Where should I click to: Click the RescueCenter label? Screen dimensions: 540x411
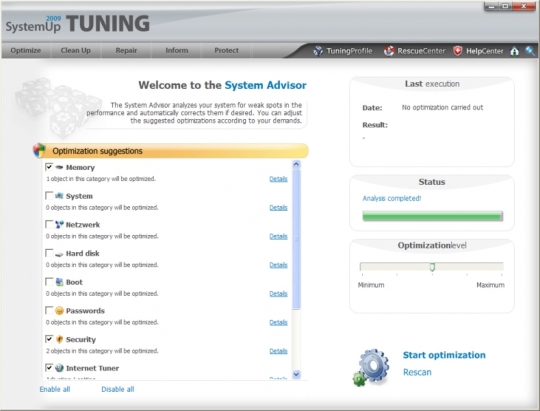tap(421, 51)
